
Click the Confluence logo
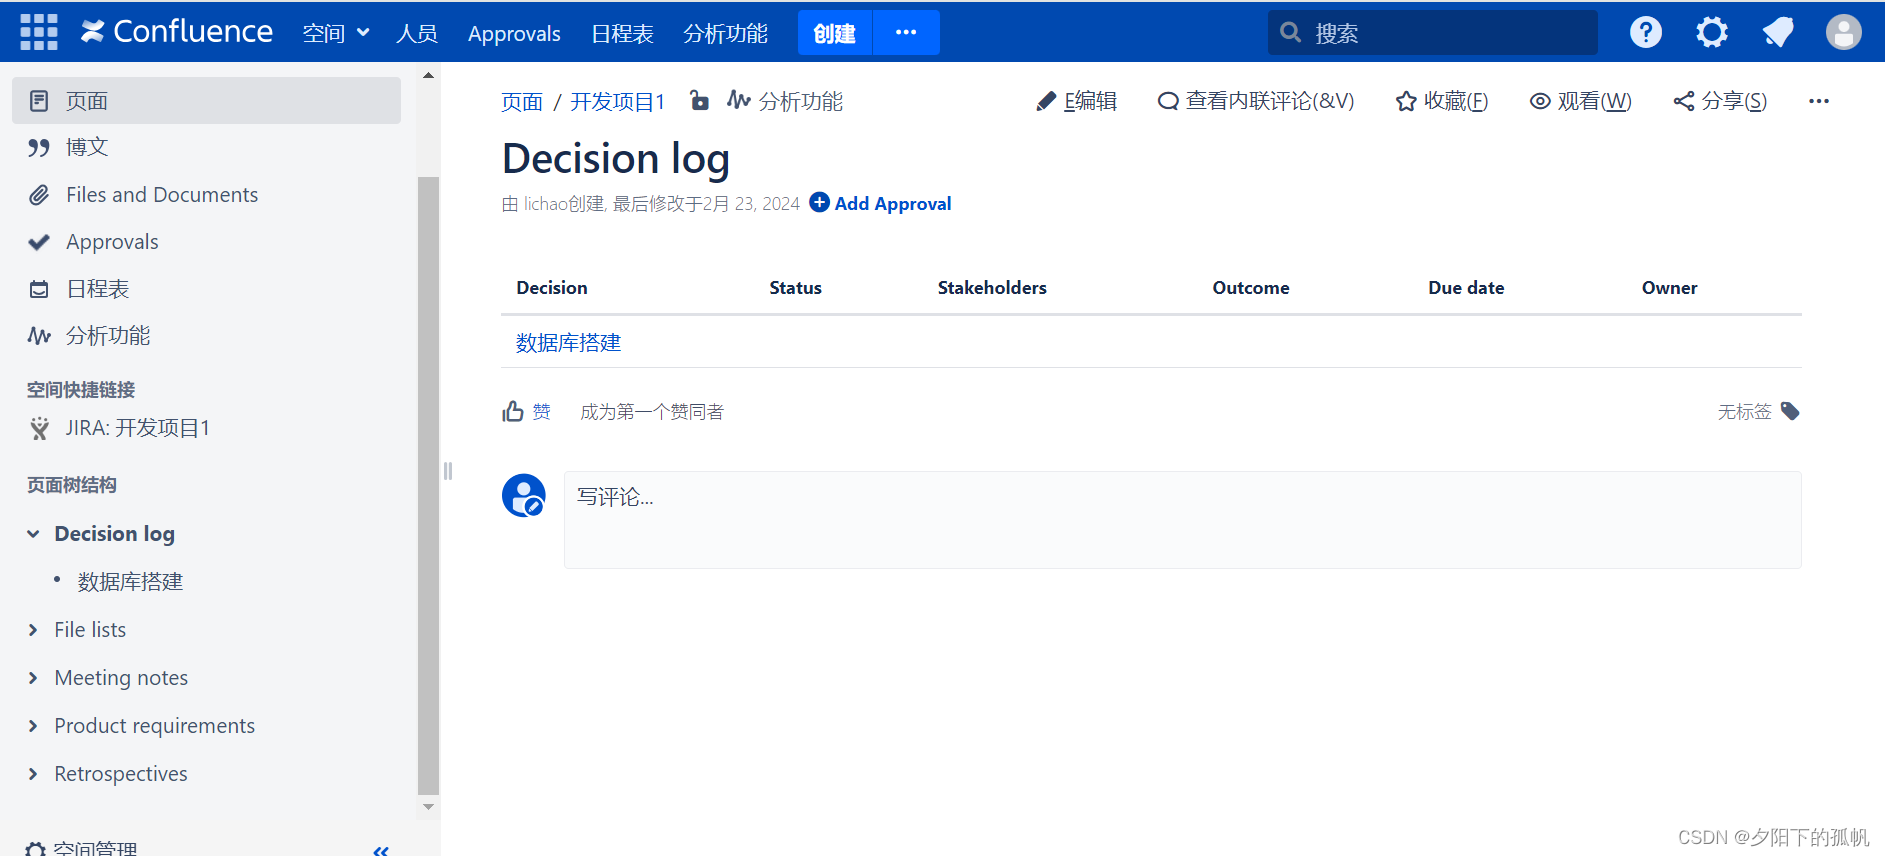tap(177, 32)
